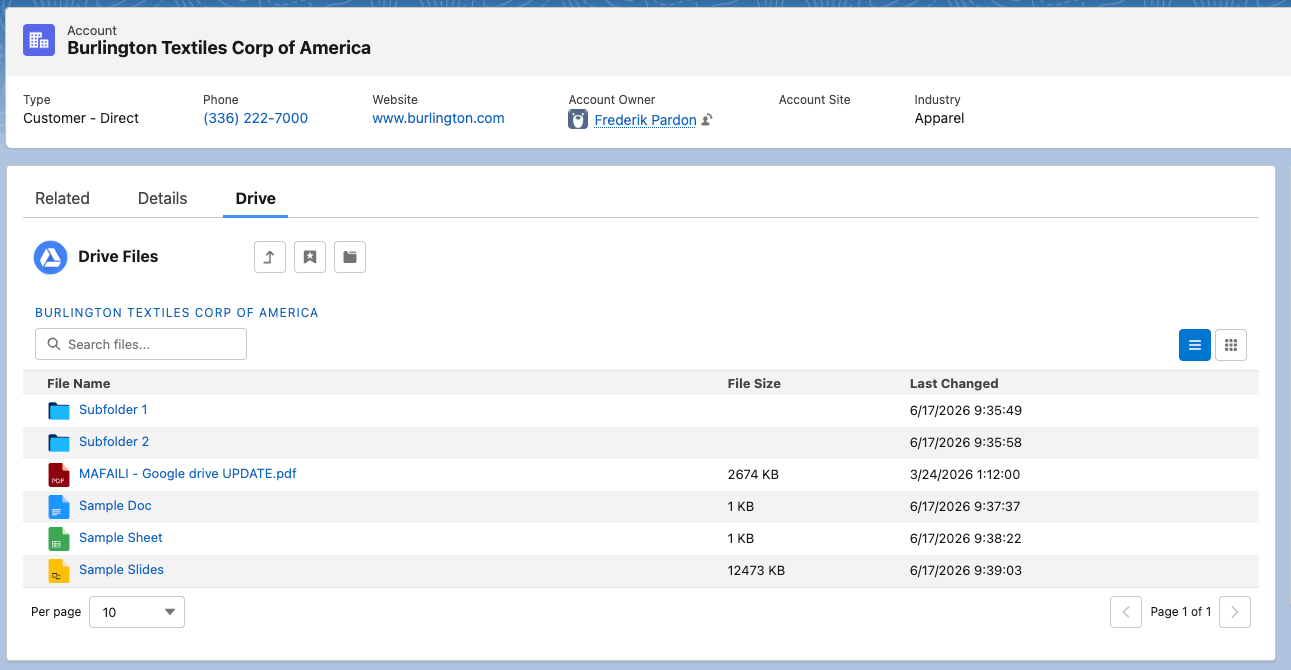This screenshot has height=670, width=1291.
Task: Focus the Search files input field
Action: (141, 344)
